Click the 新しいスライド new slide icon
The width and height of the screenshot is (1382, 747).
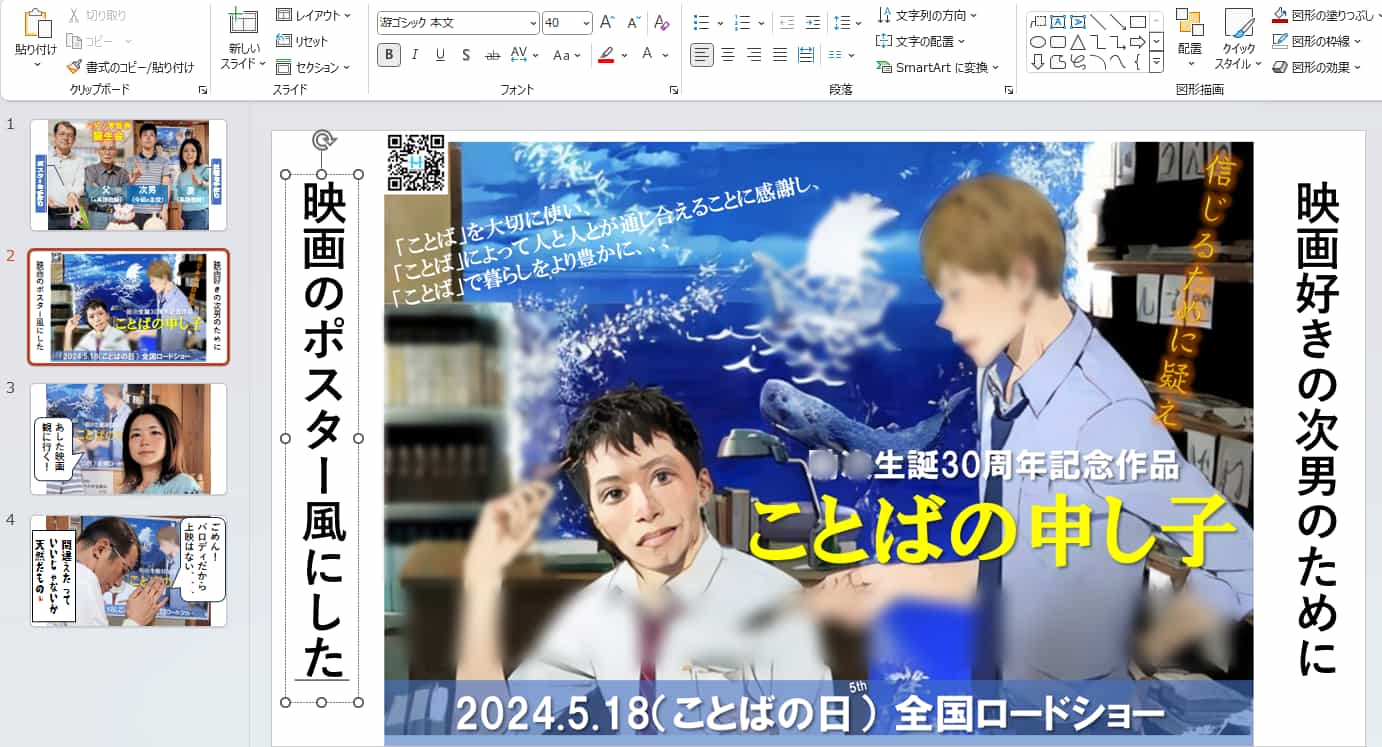click(243, 22)
